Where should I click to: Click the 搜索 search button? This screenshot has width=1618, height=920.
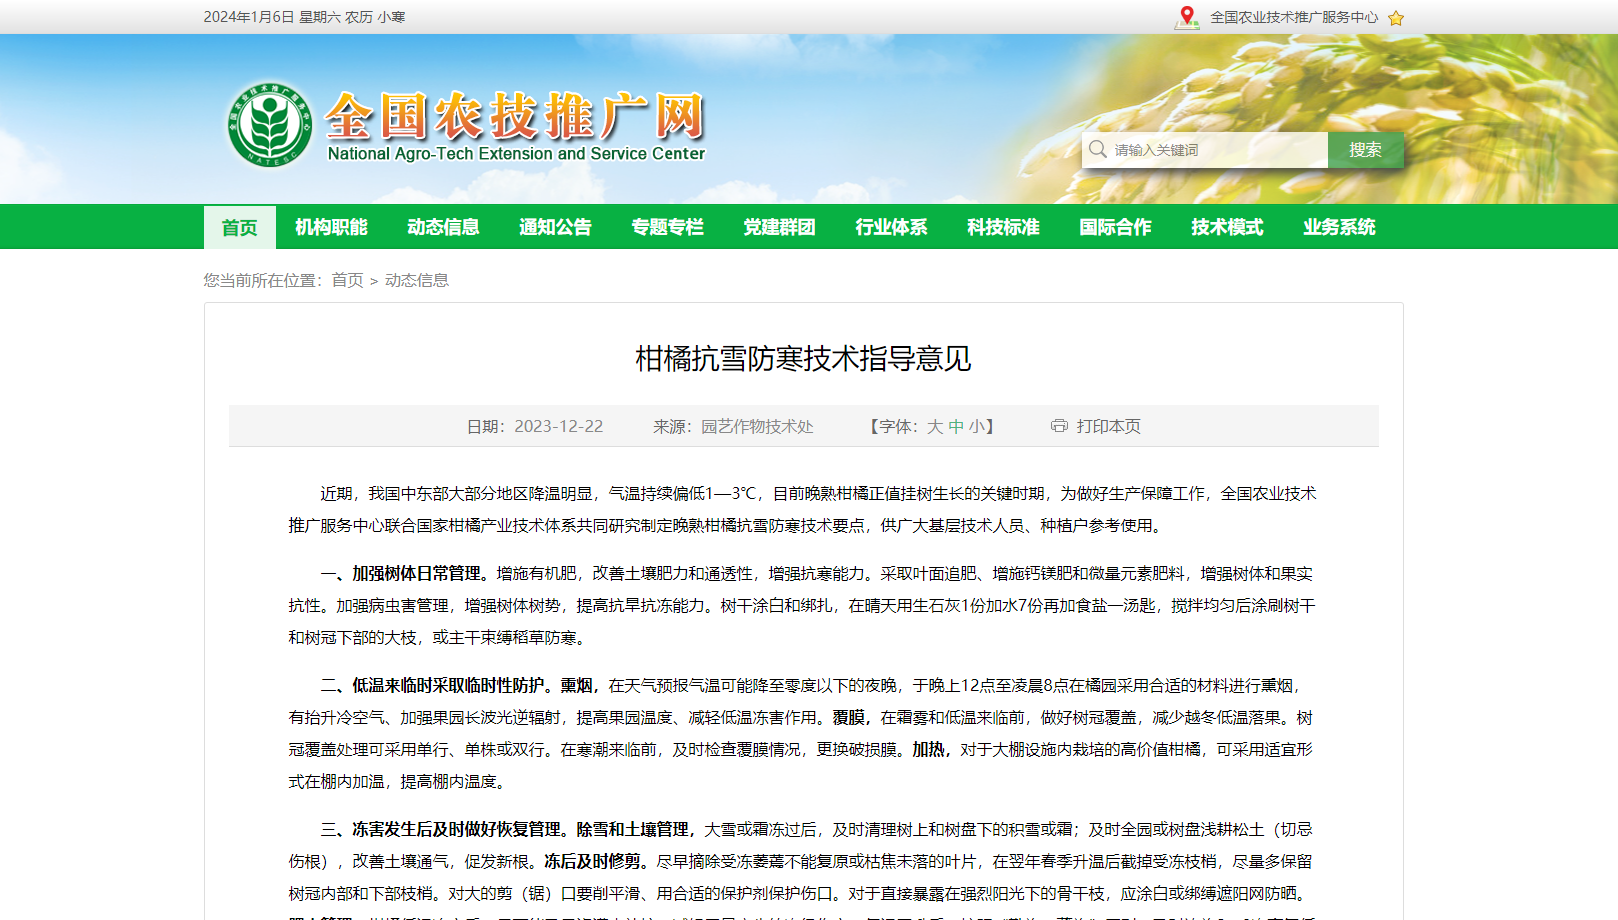[1365, 148]
